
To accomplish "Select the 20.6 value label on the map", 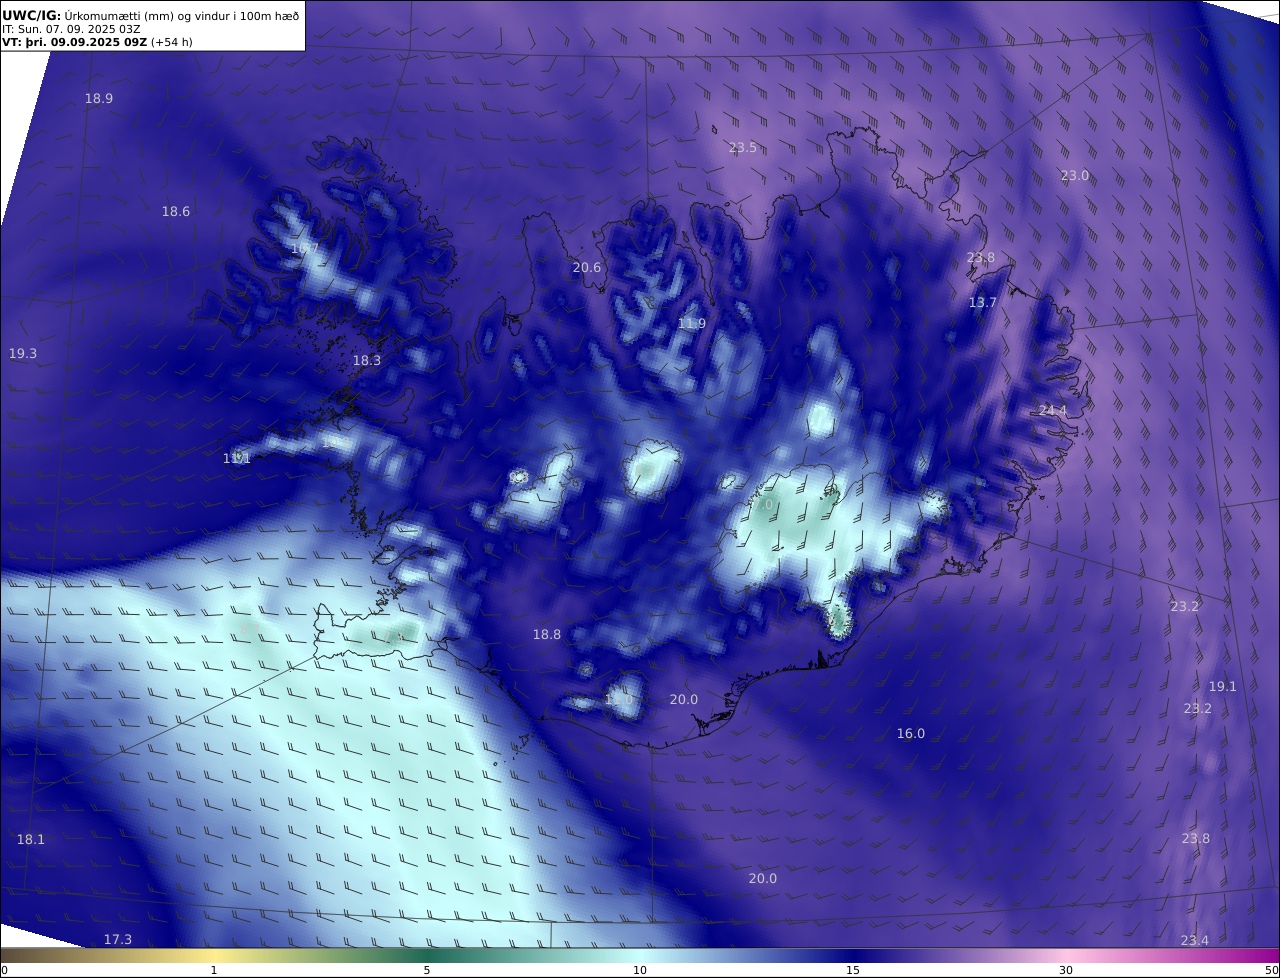I will pos(587,268).
